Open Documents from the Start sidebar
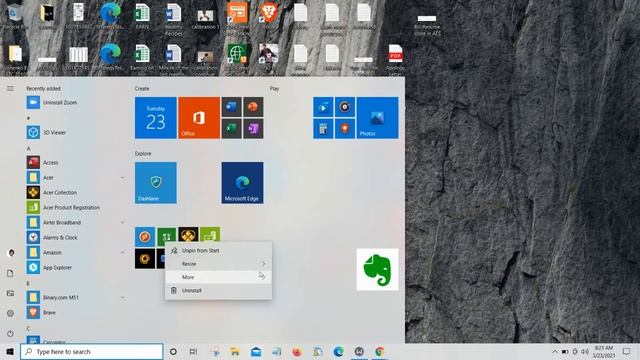 10,273
